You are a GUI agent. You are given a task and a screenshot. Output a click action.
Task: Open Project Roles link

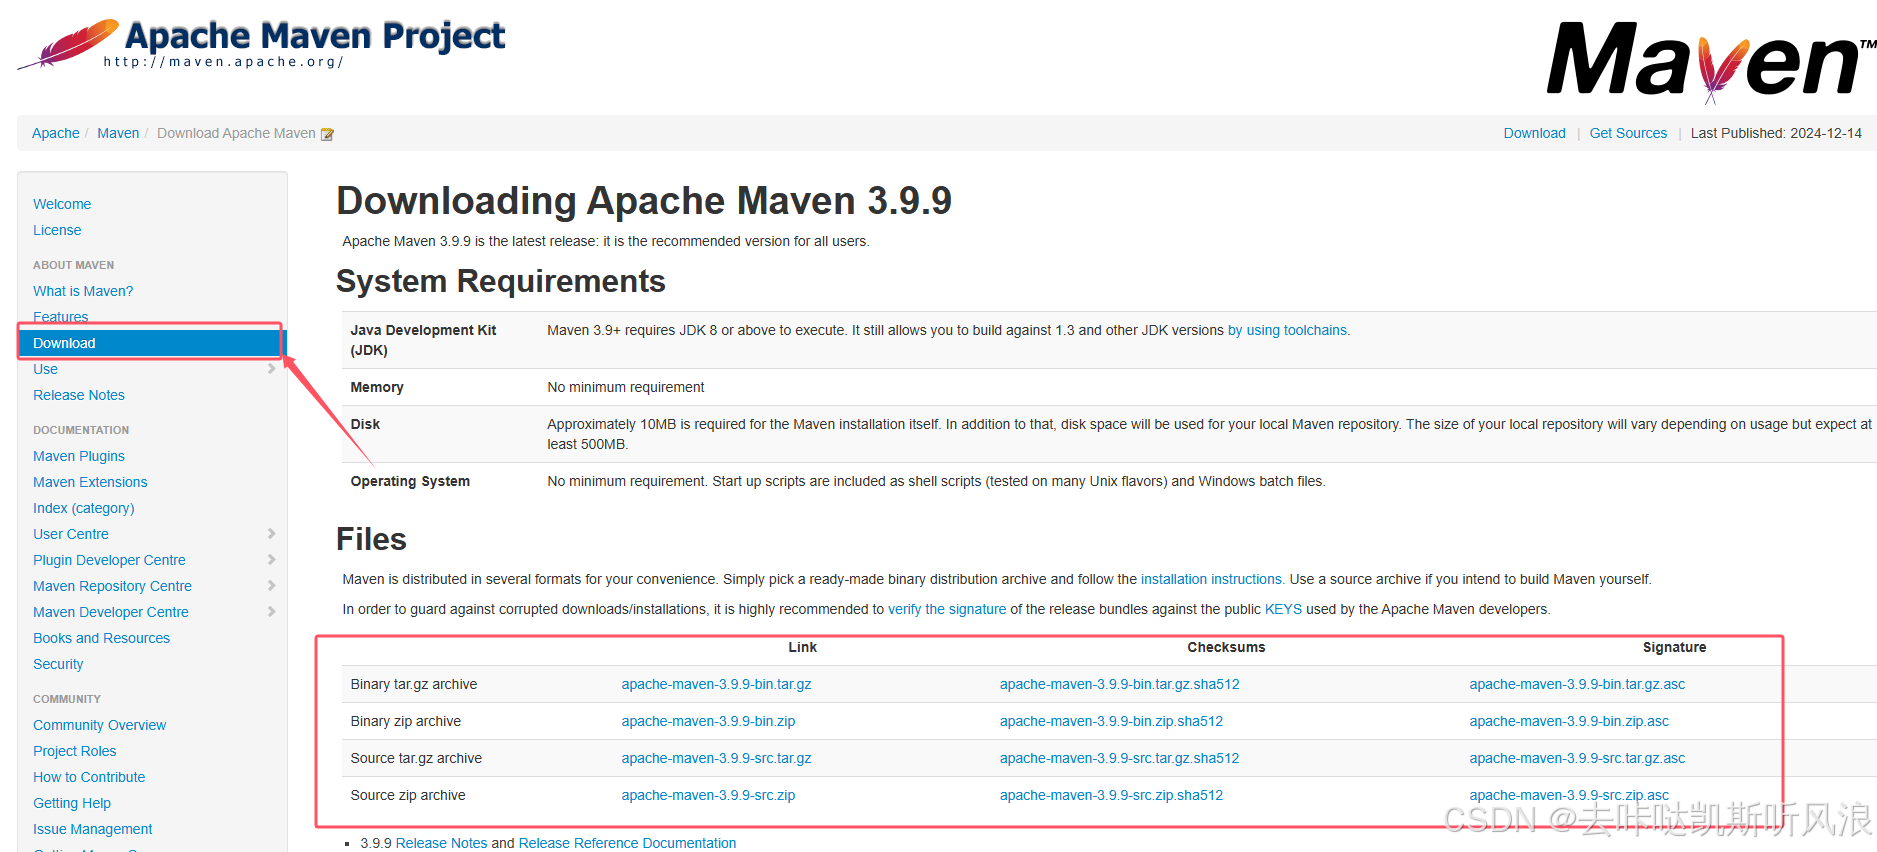point(75,751)
